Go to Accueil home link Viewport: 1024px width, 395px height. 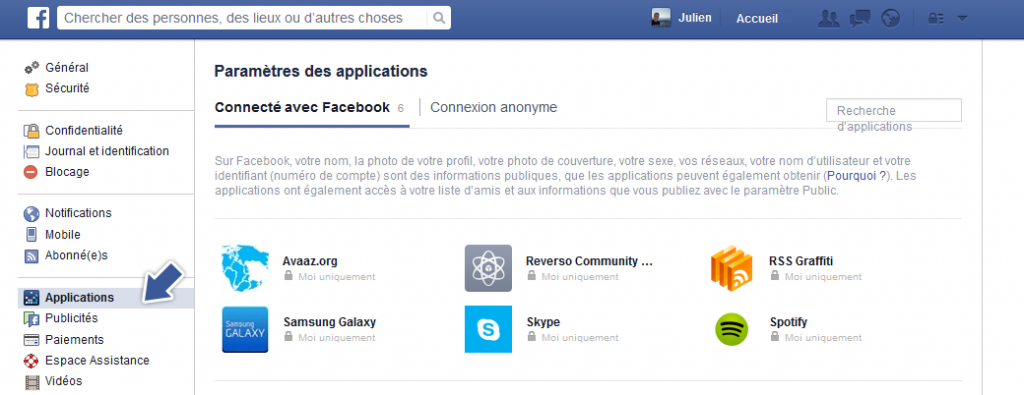coord(757,18)
